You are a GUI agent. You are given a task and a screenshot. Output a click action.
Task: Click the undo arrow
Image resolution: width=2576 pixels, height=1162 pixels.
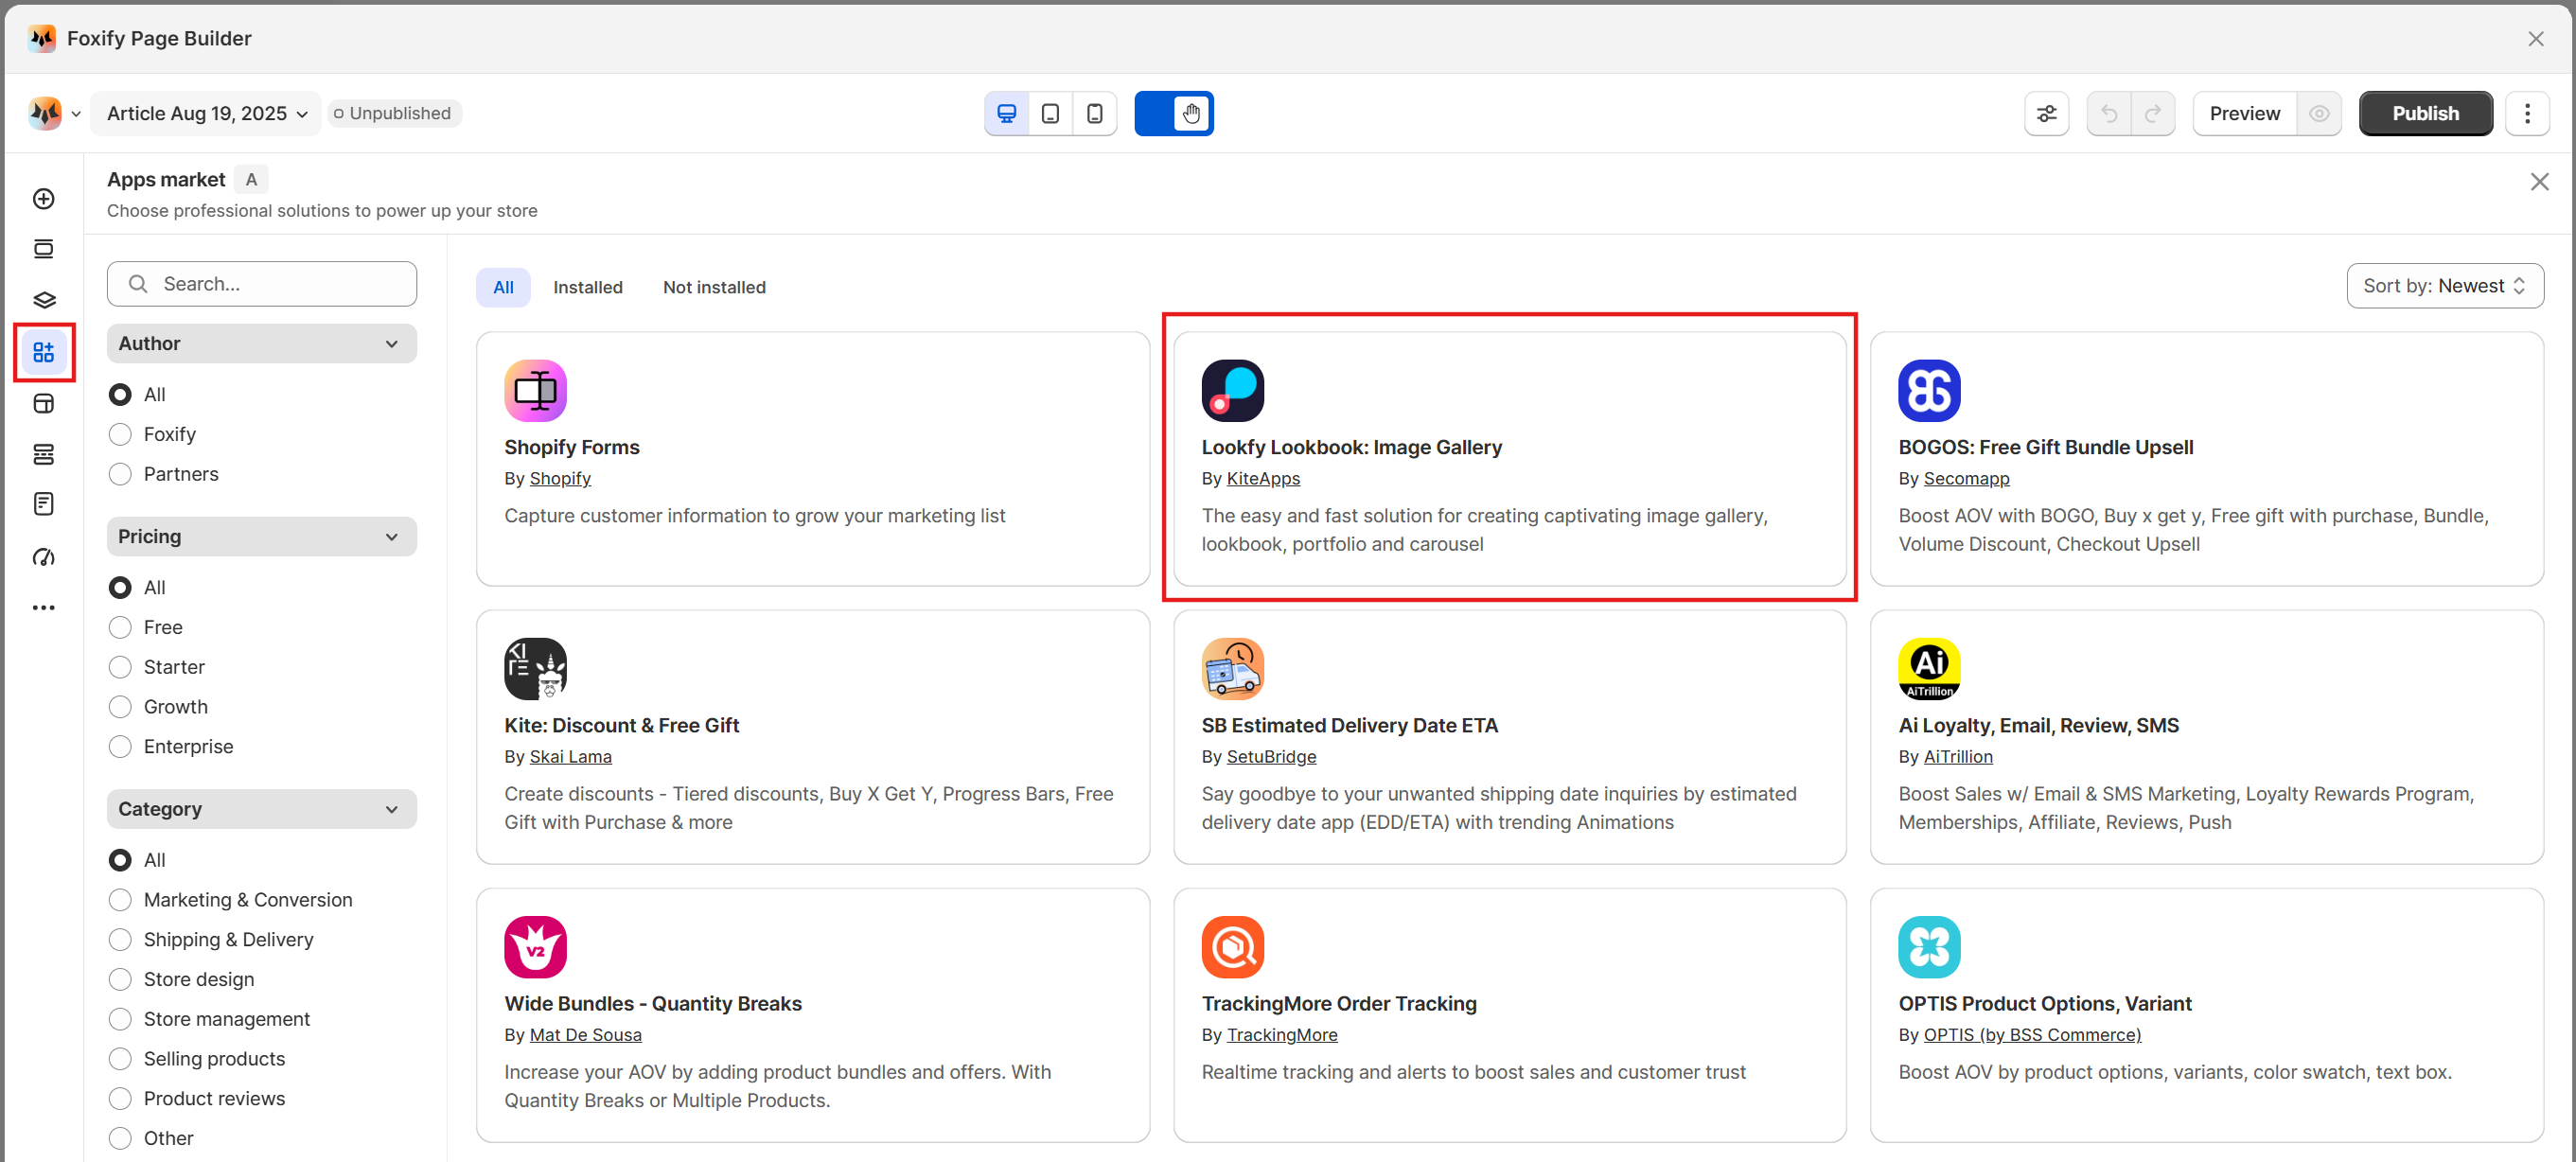point(2109,113)
